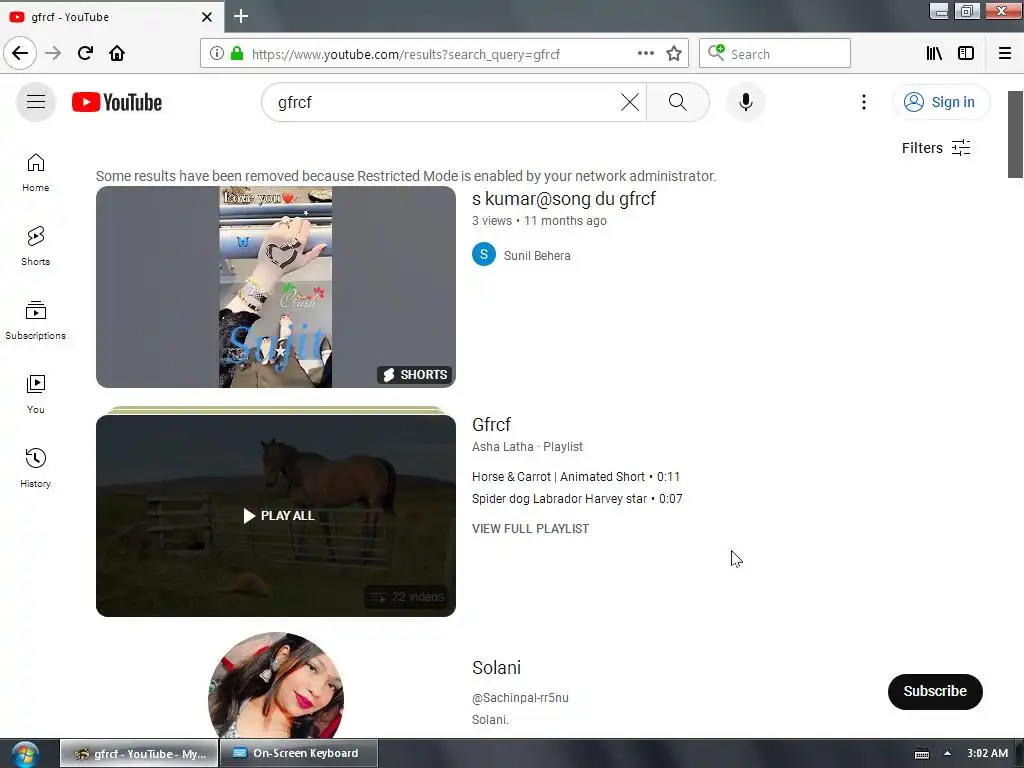Viewport: 1024px width, 768px height.
Task: Open the Gfrcf playlist title
Action: [491, 424]
